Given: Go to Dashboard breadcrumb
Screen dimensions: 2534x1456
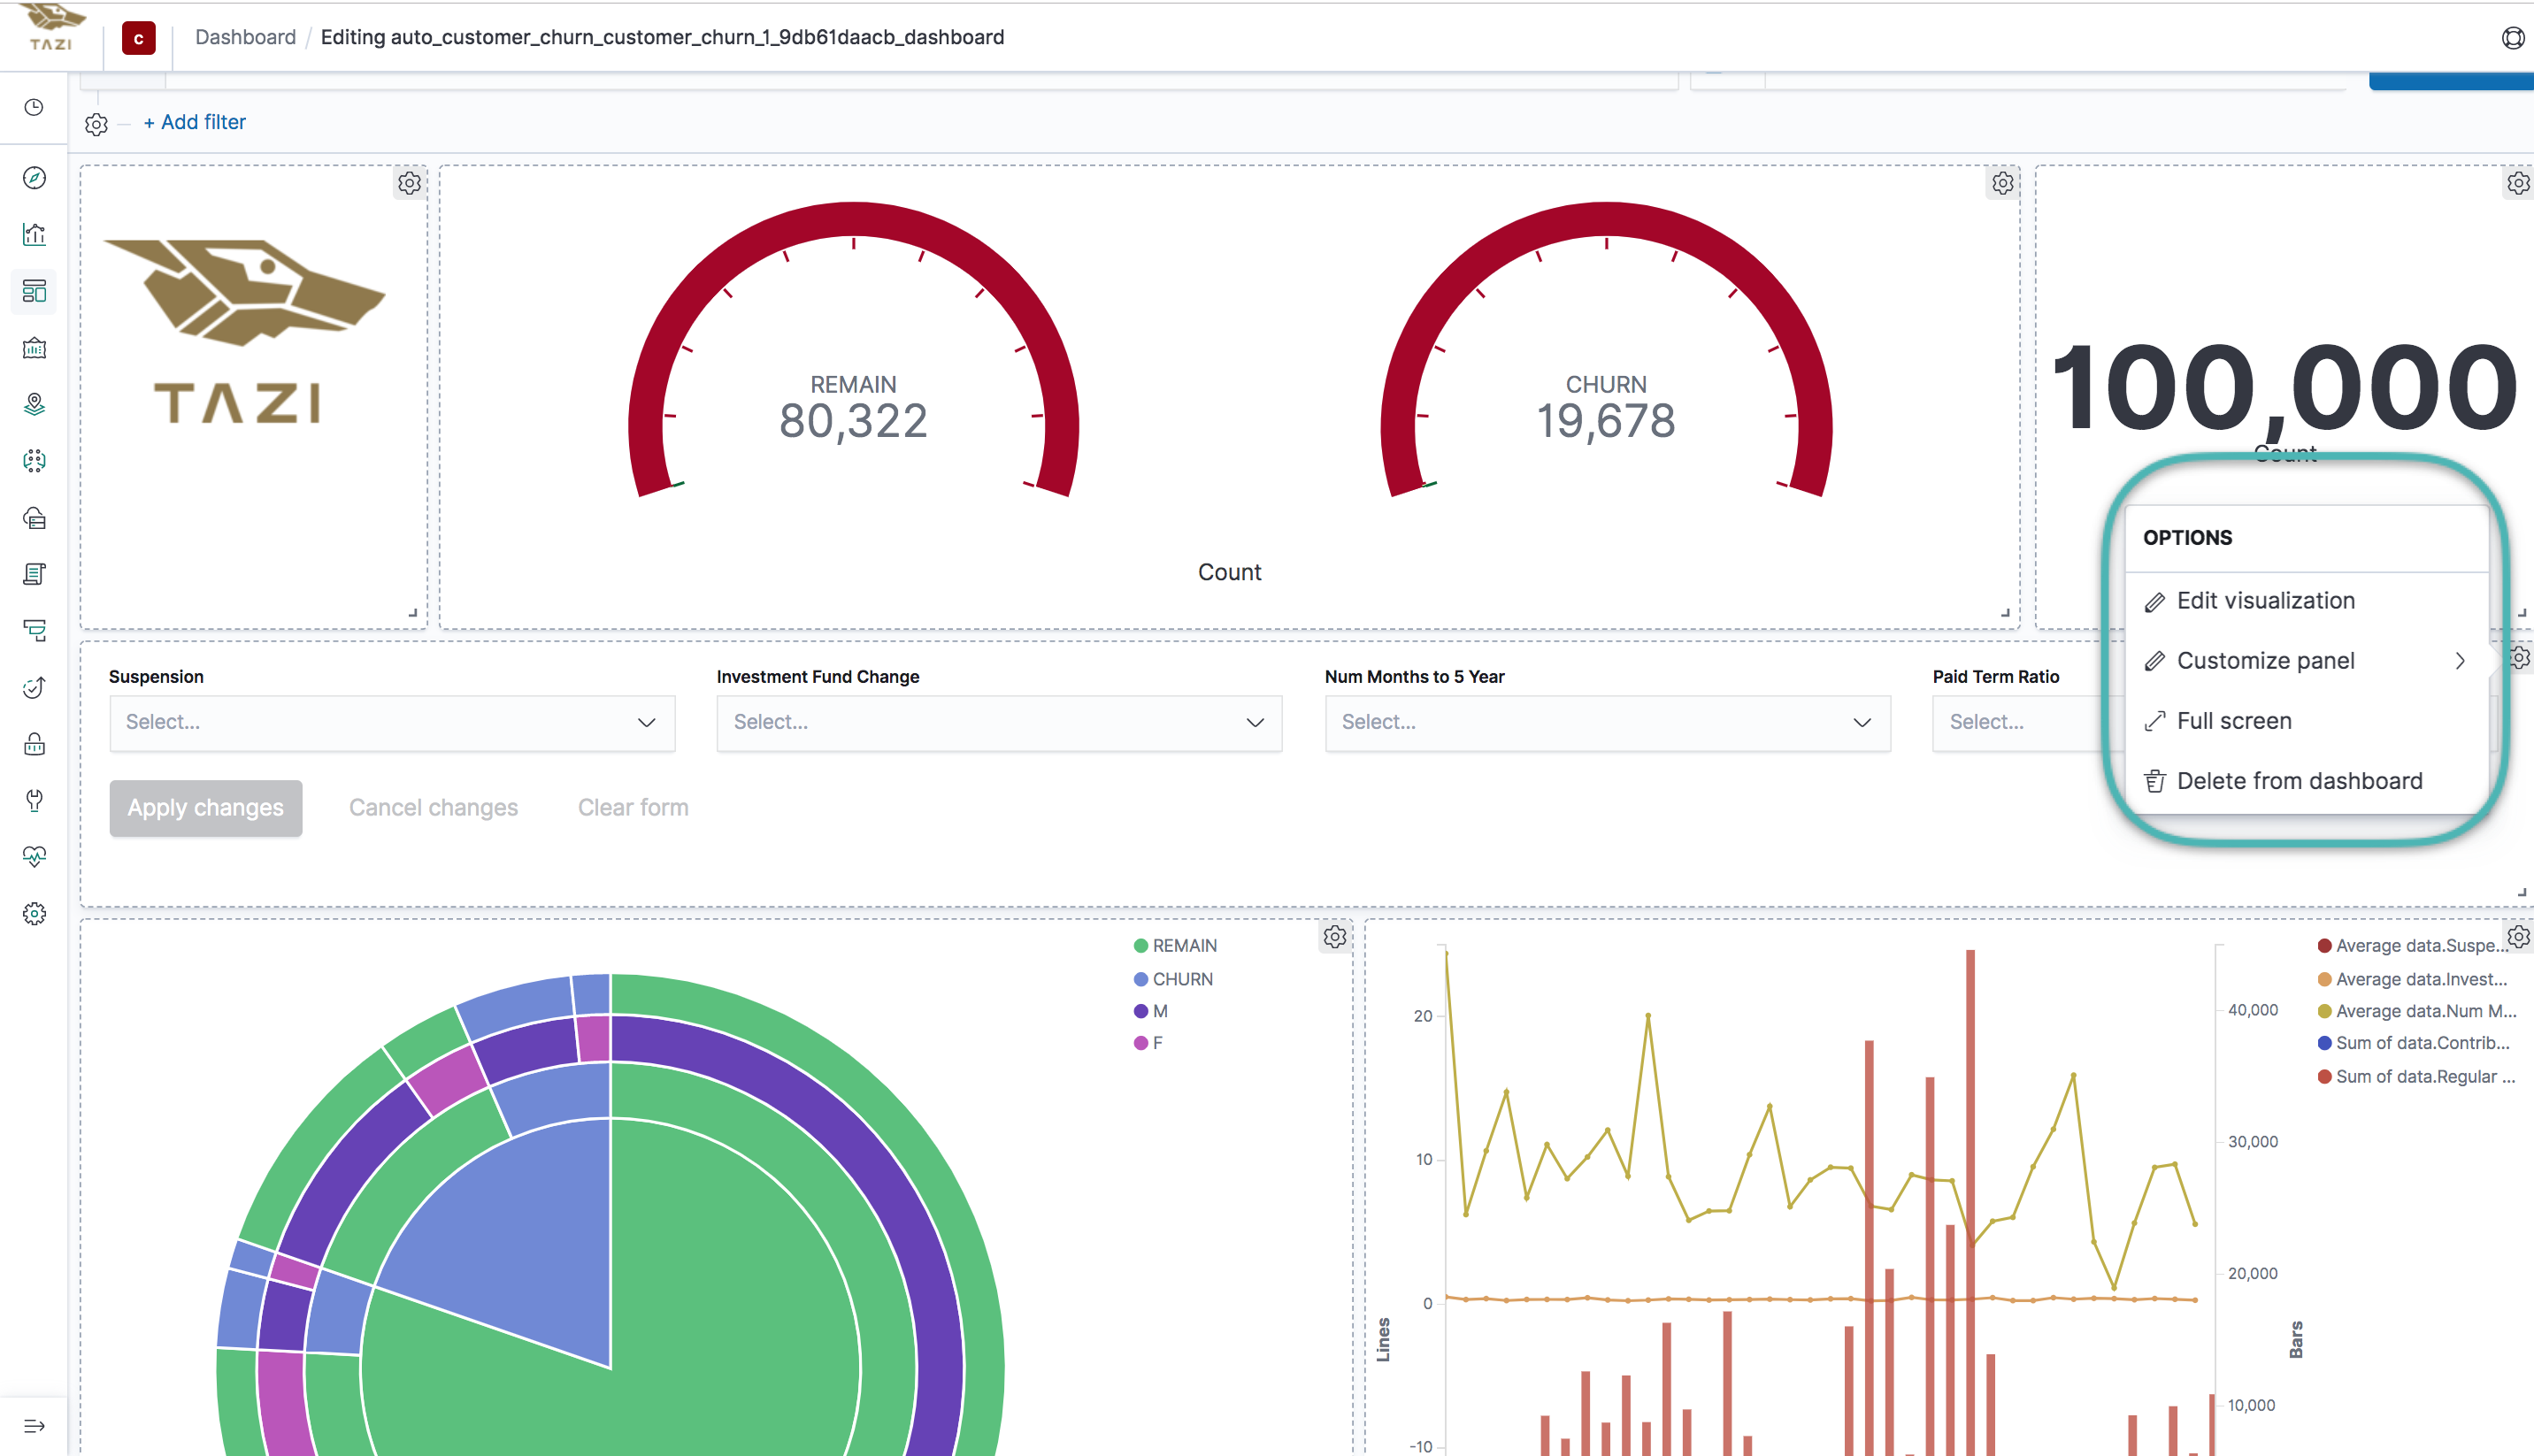Looking at the screenshot, I should 245,37.
